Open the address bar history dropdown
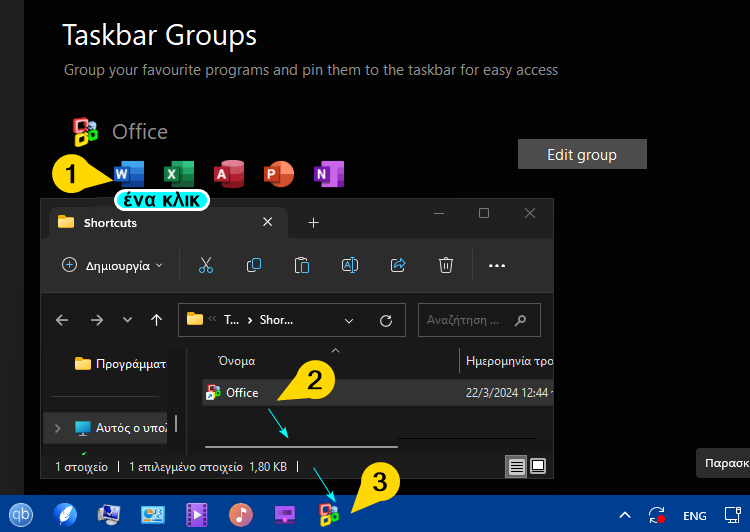 click(x=349, y=321)
